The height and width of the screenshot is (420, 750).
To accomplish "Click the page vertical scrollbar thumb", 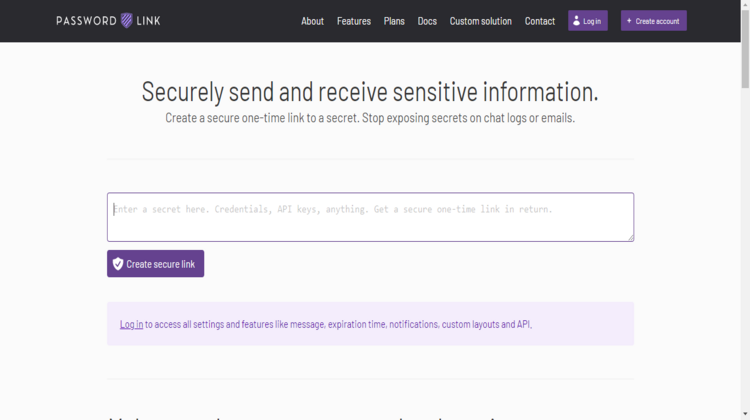I will (x=745, y=49).
